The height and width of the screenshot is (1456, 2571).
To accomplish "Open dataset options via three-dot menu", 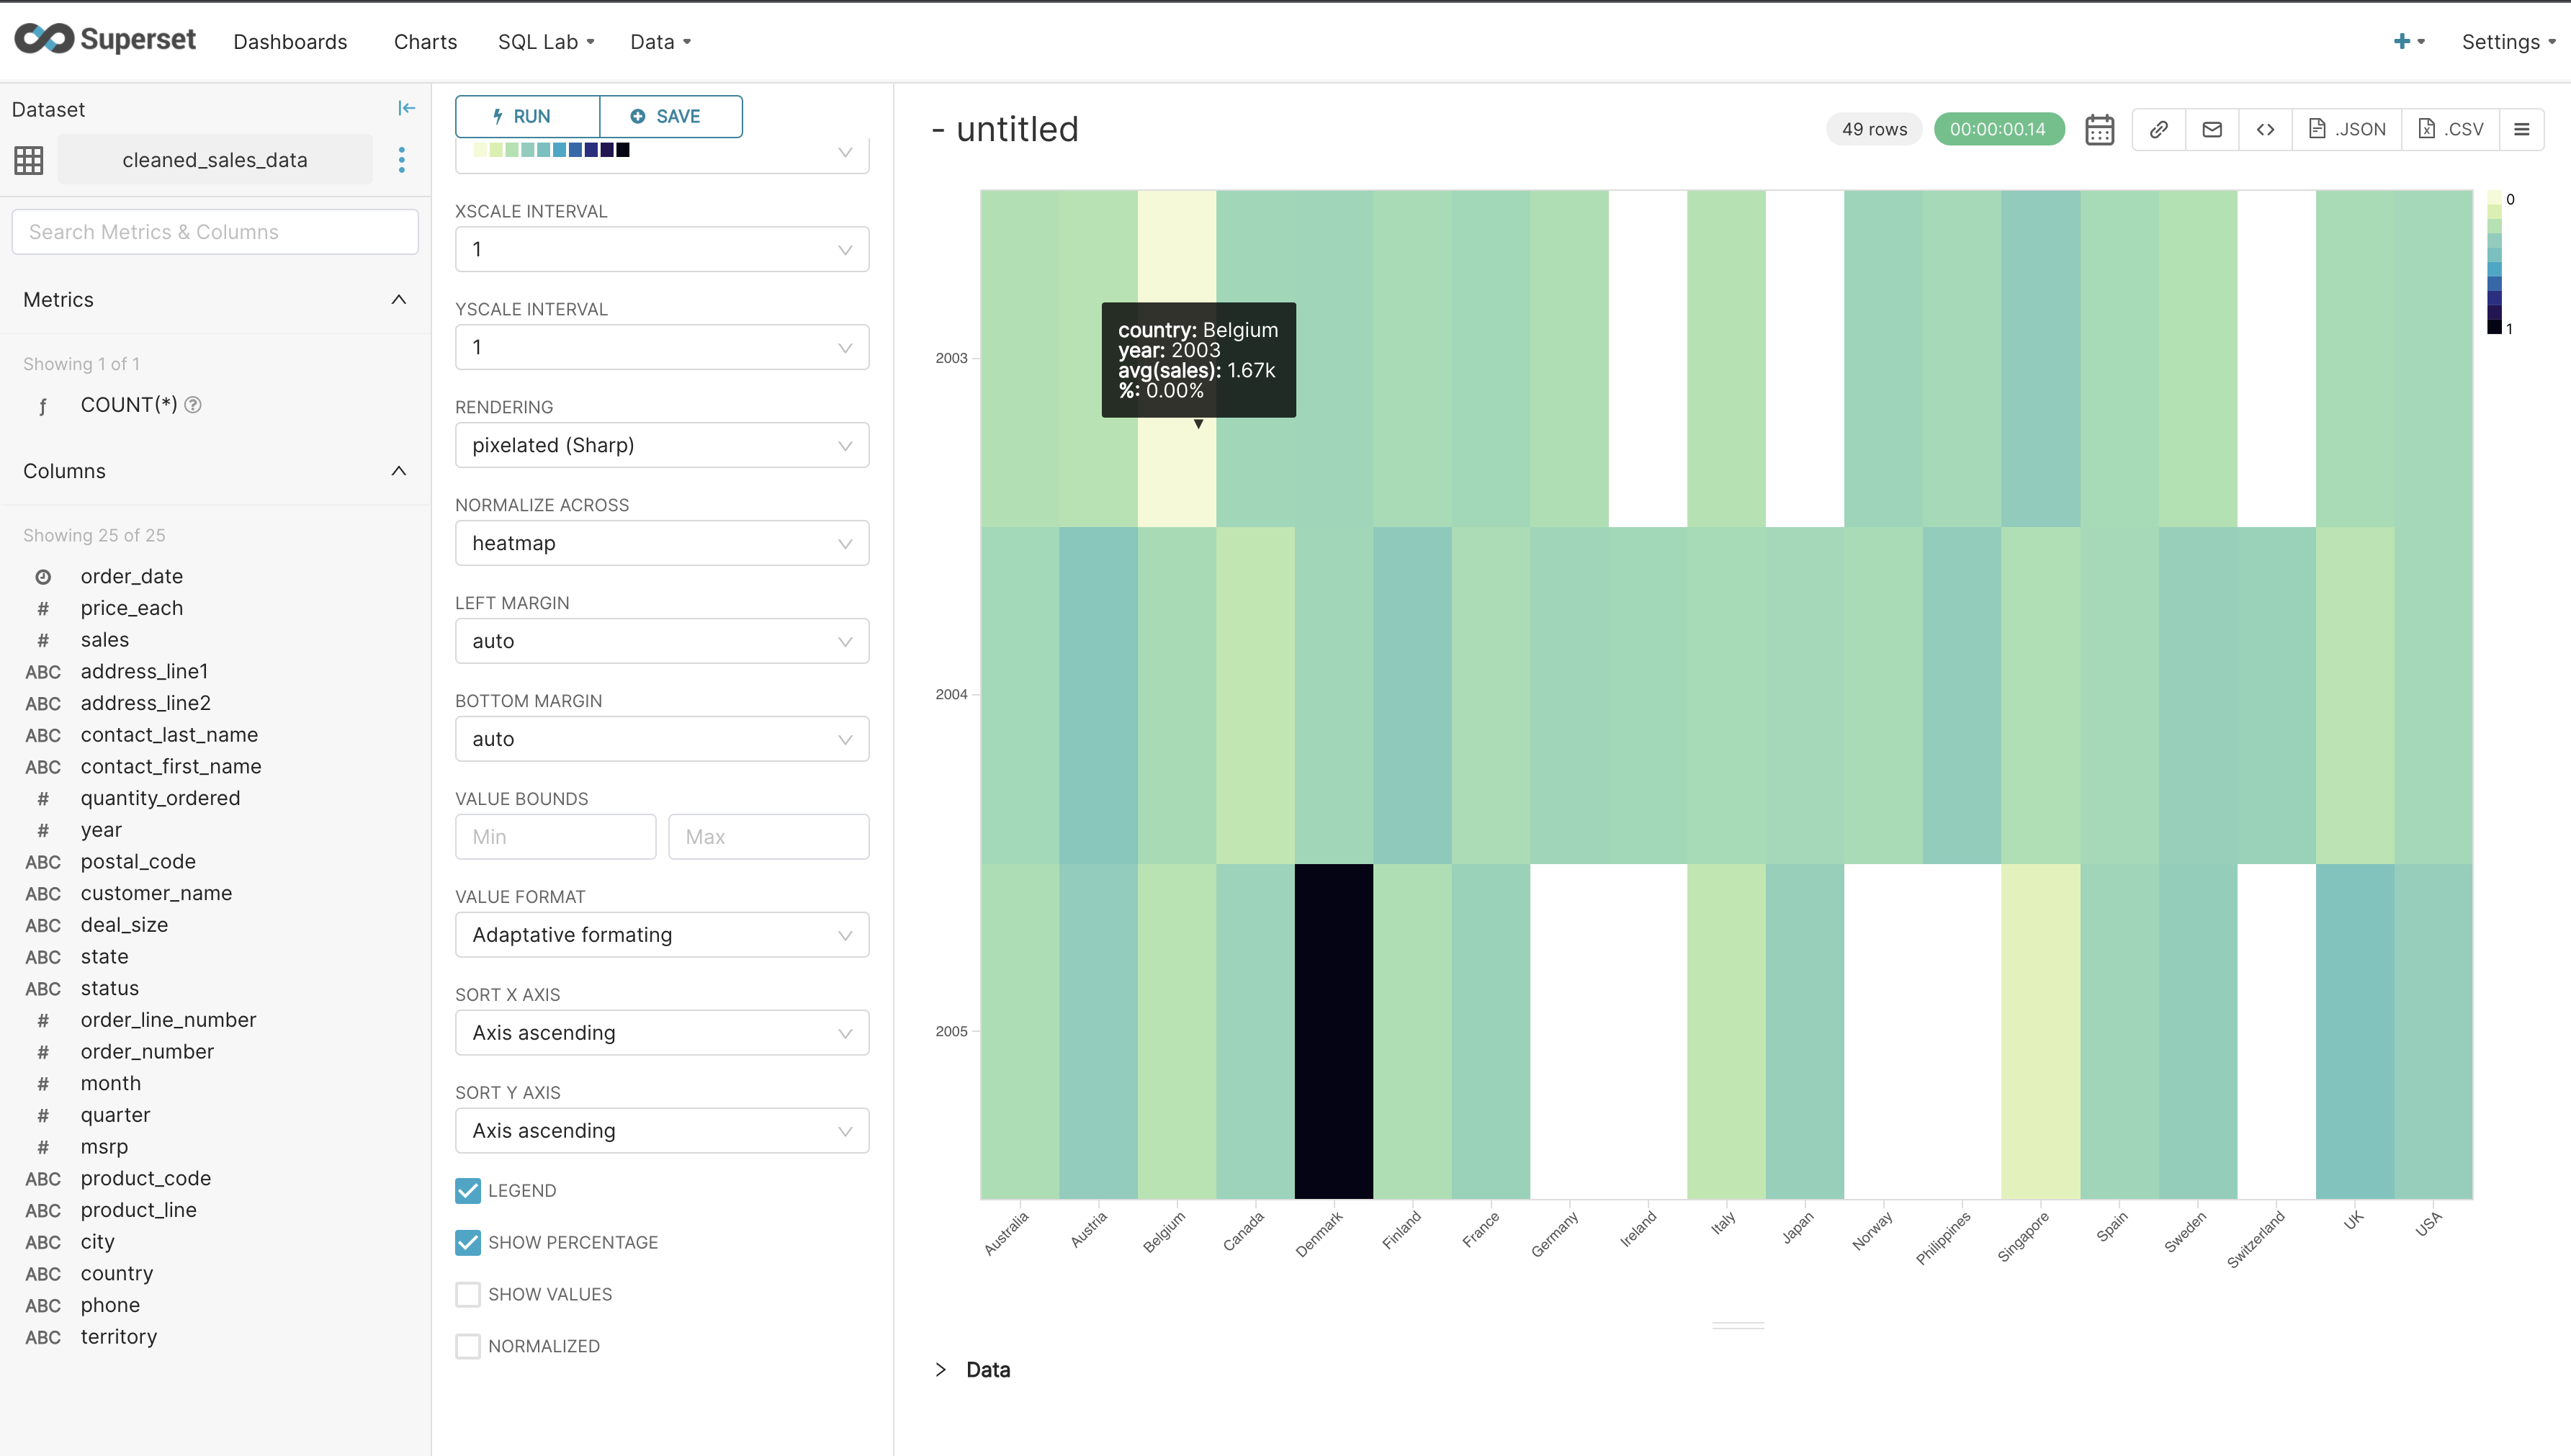I will click(401, 159).
